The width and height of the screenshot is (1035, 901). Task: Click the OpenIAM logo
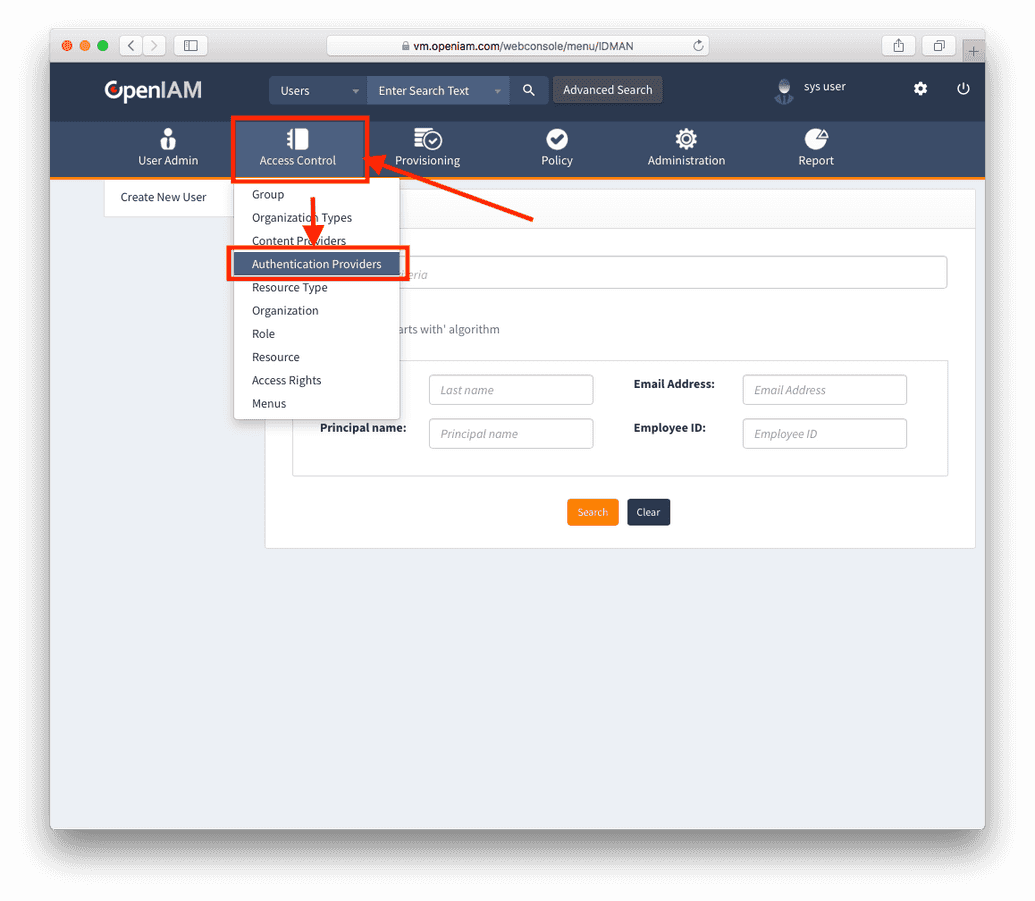(x=152, y=90)
